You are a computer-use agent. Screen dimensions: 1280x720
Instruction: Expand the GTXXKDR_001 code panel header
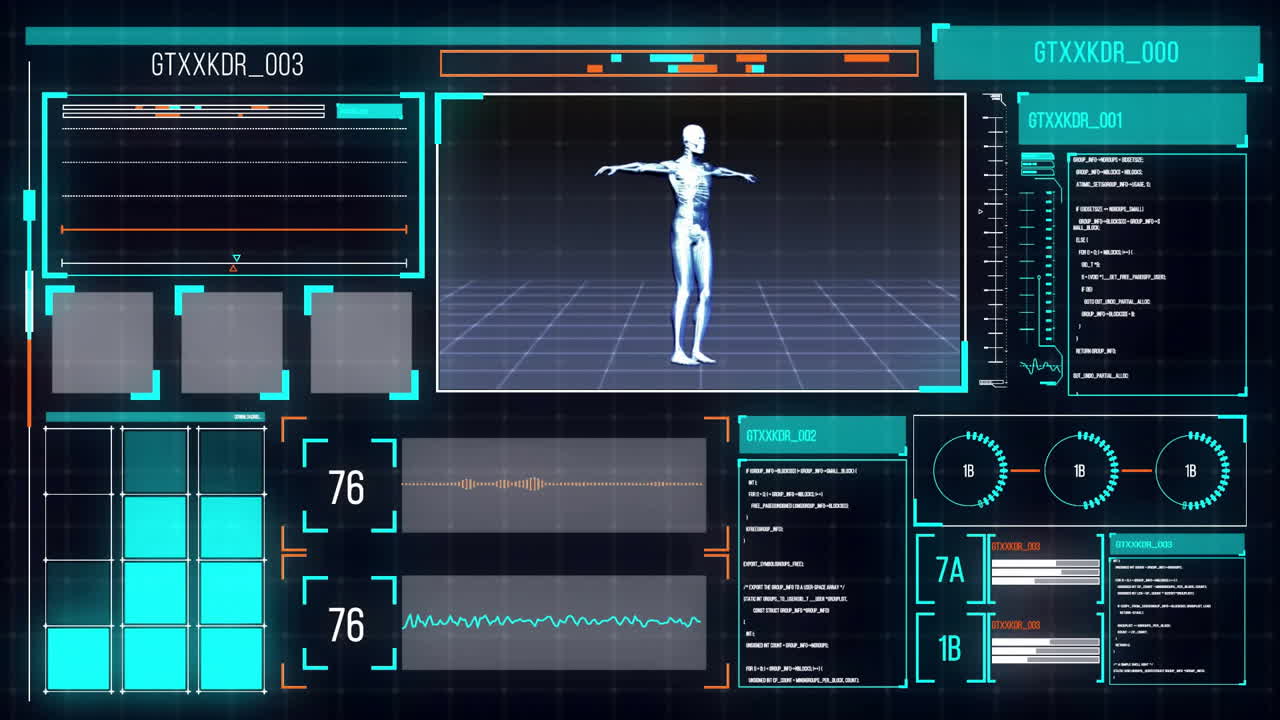pyautogui.click(x=1132, y=120)
